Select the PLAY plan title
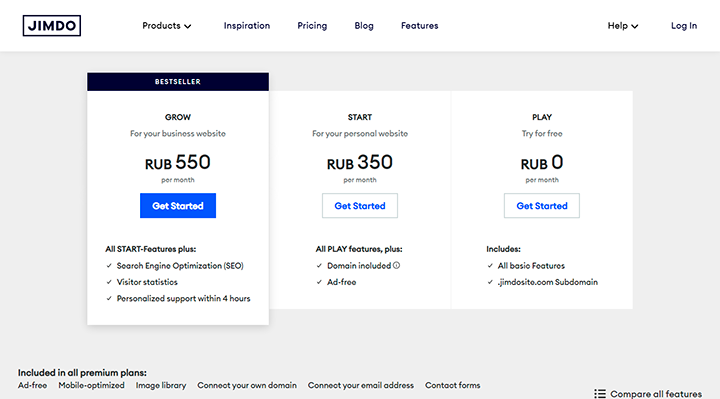 [x=542, y=117]
